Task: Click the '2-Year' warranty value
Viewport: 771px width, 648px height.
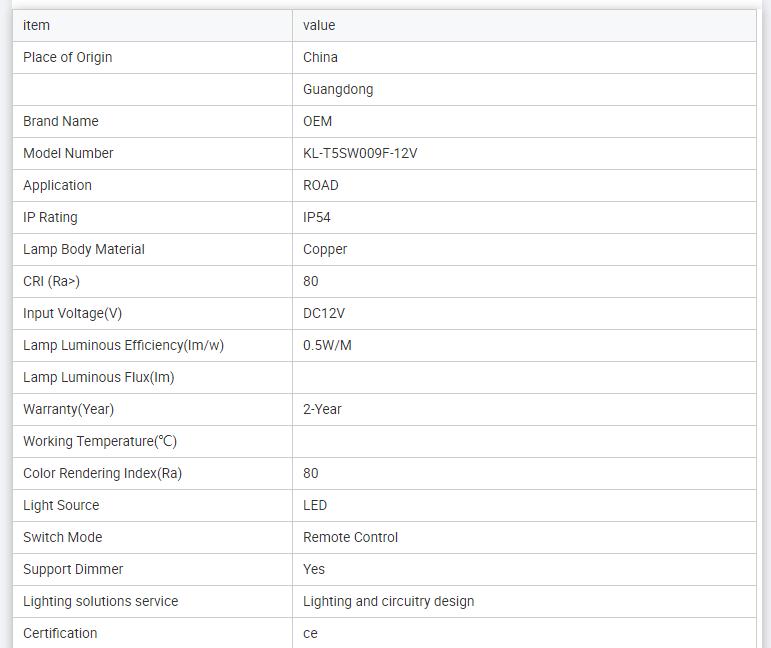Action: pos(322,409)
